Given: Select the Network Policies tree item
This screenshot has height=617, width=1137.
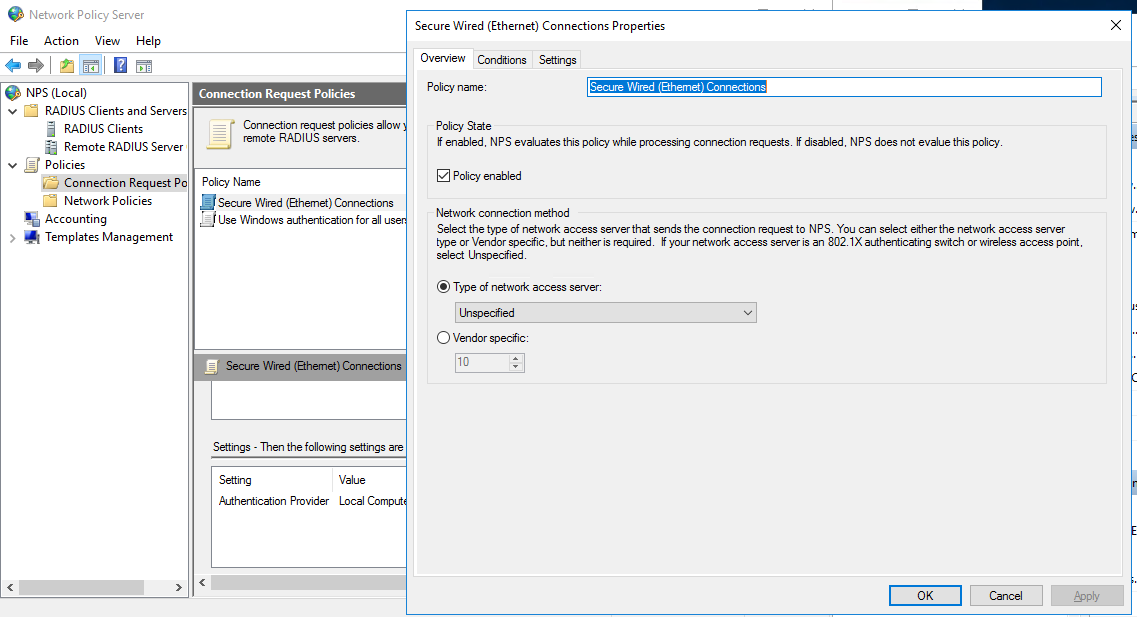Looking at the screenshot, I should (x=108, y=201).
